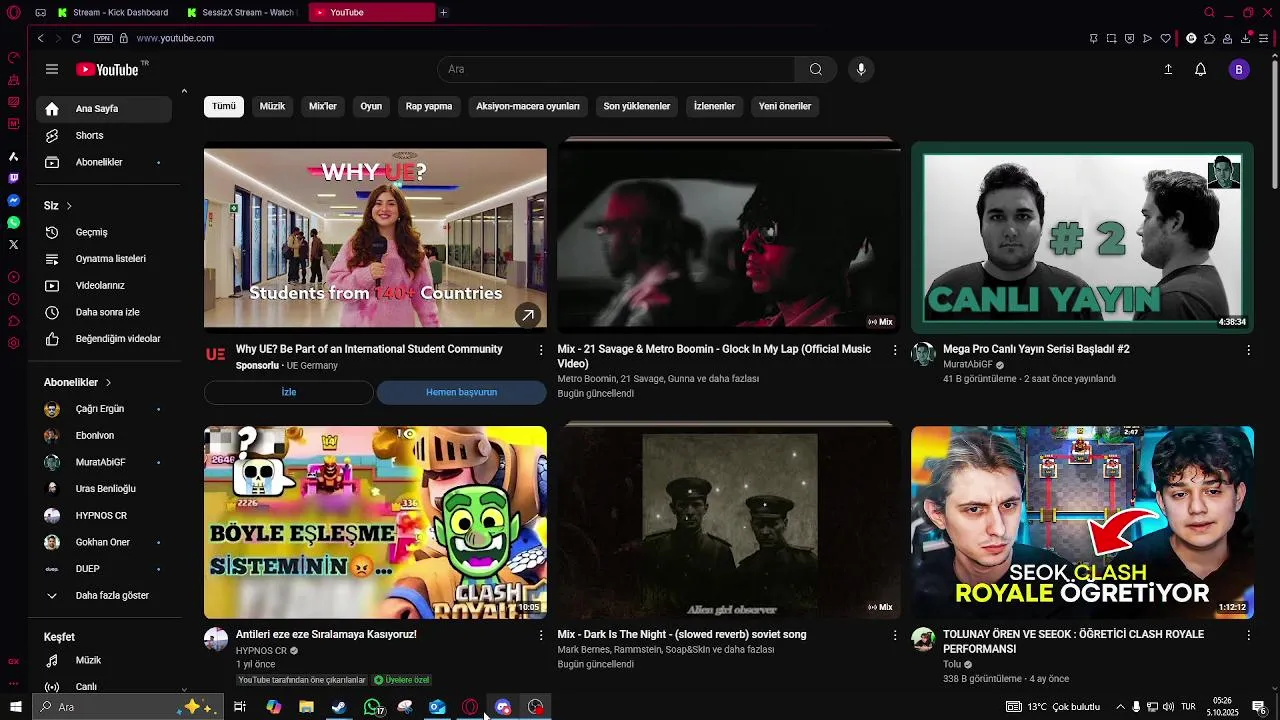Open Çağrı Ergün subscription channel

104,409
